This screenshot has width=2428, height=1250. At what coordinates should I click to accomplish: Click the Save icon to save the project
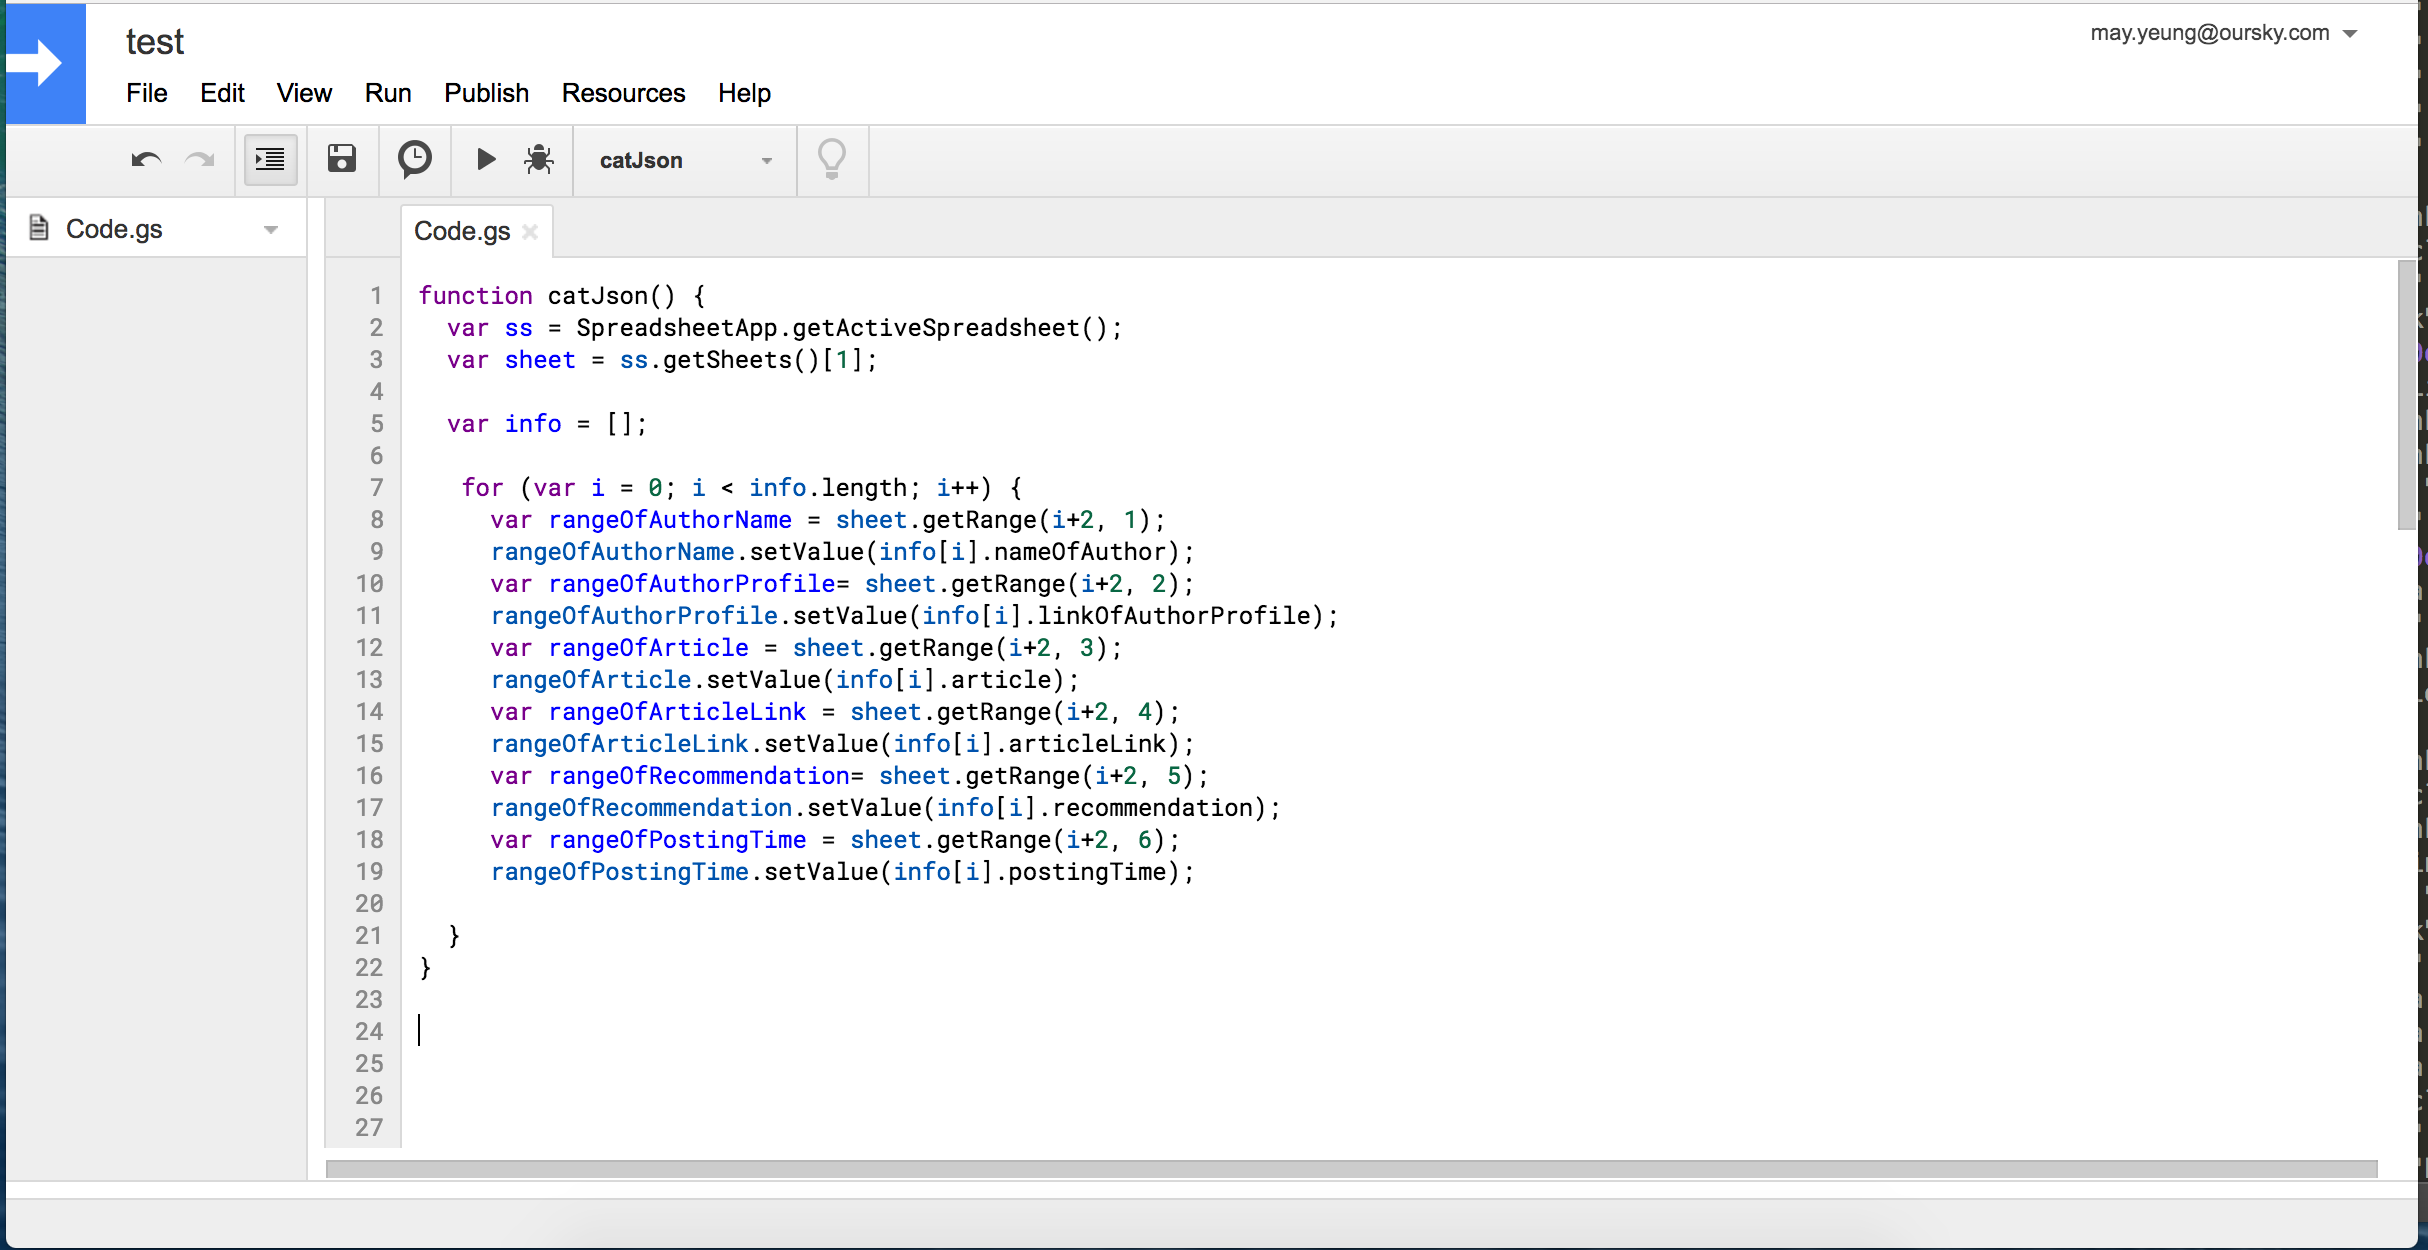tap(342, 159)
